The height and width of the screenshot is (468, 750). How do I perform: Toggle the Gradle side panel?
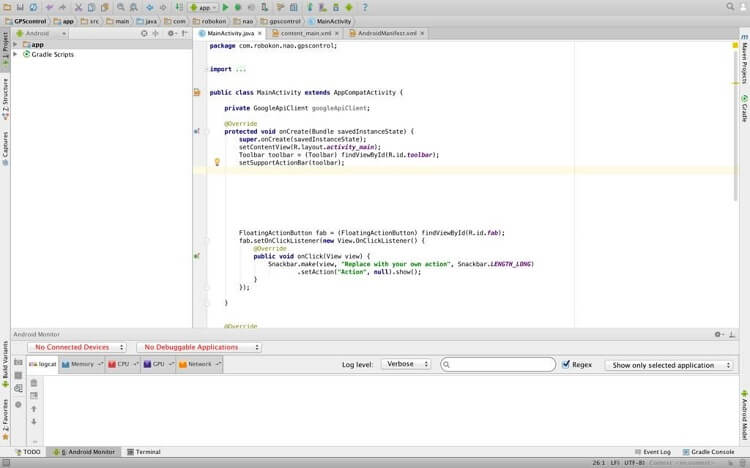click(x=745, y=109)
